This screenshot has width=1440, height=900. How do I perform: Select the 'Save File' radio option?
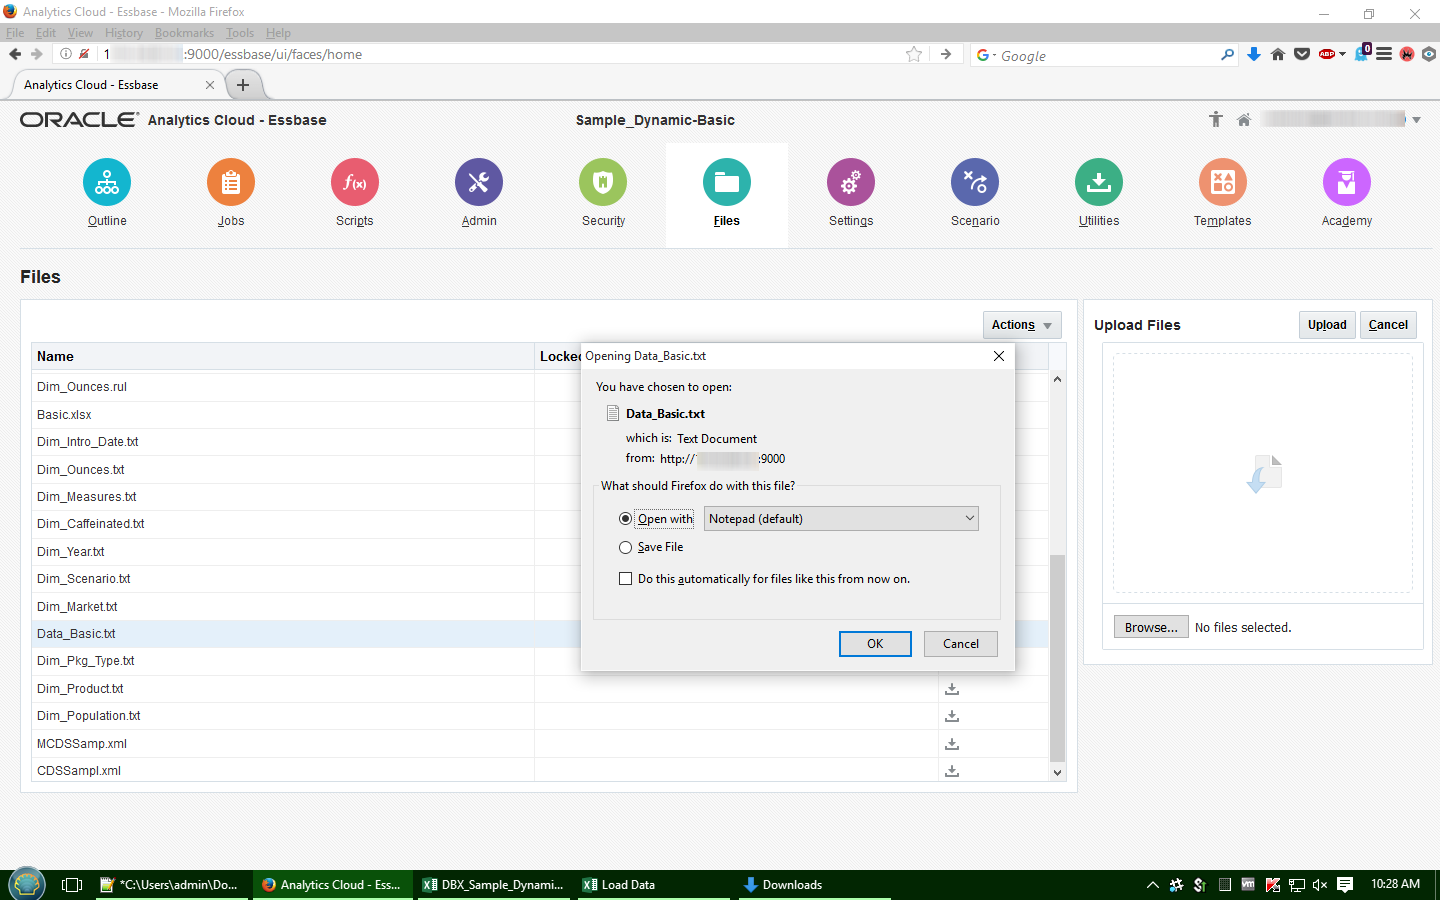click(625, 547)
